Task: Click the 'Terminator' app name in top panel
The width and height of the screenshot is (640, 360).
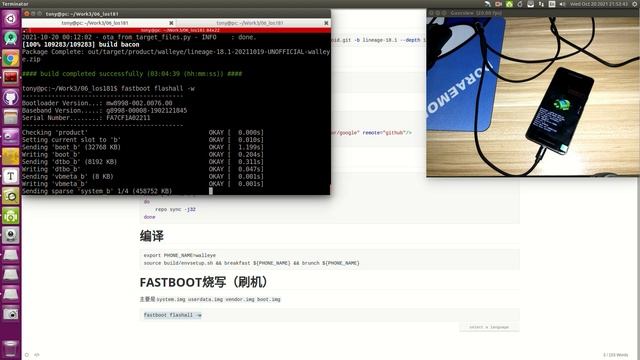Action: point(15,4)
